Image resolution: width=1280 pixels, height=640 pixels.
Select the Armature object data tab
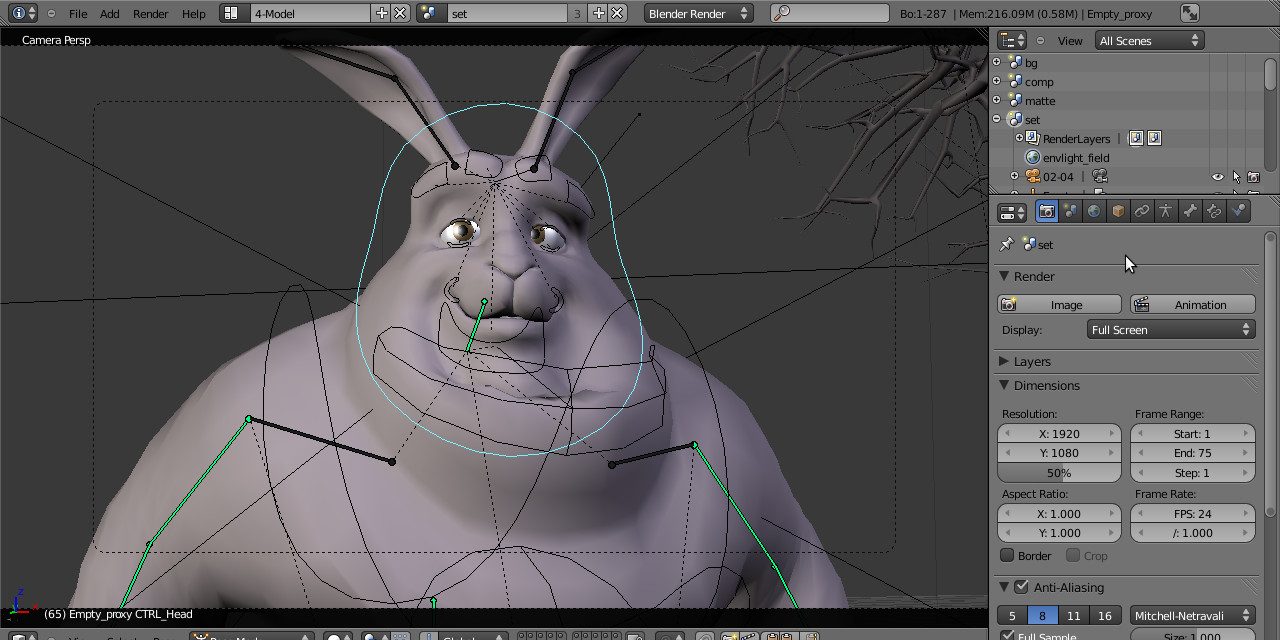tap(1166, 211)
